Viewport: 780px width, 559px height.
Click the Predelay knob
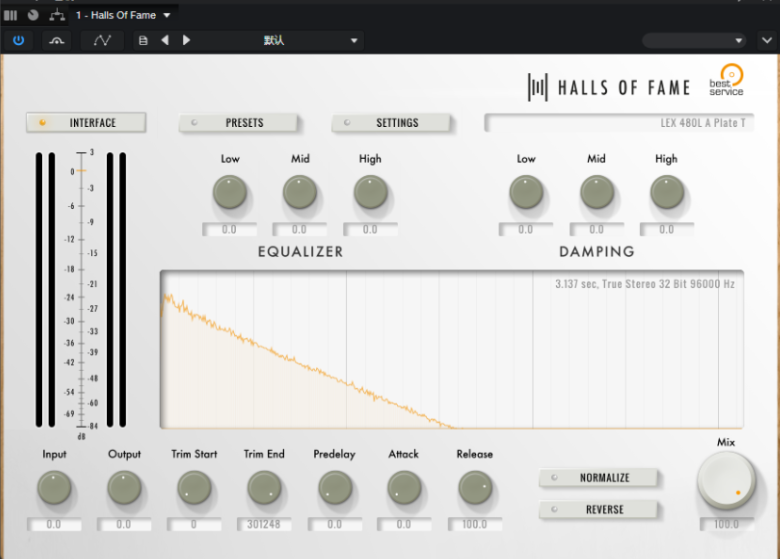pos(335,488)
